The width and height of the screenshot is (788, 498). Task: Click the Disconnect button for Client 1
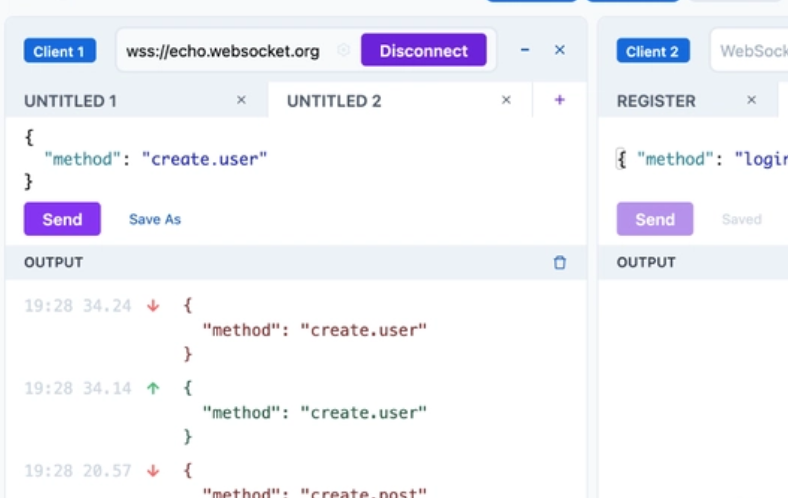423,50
